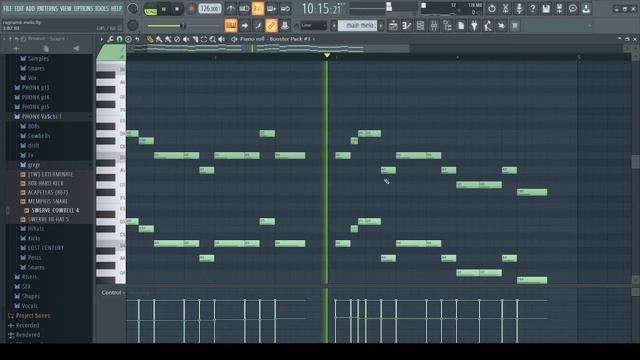
Task: Click the main pitch knob
Action: [133, 26]
